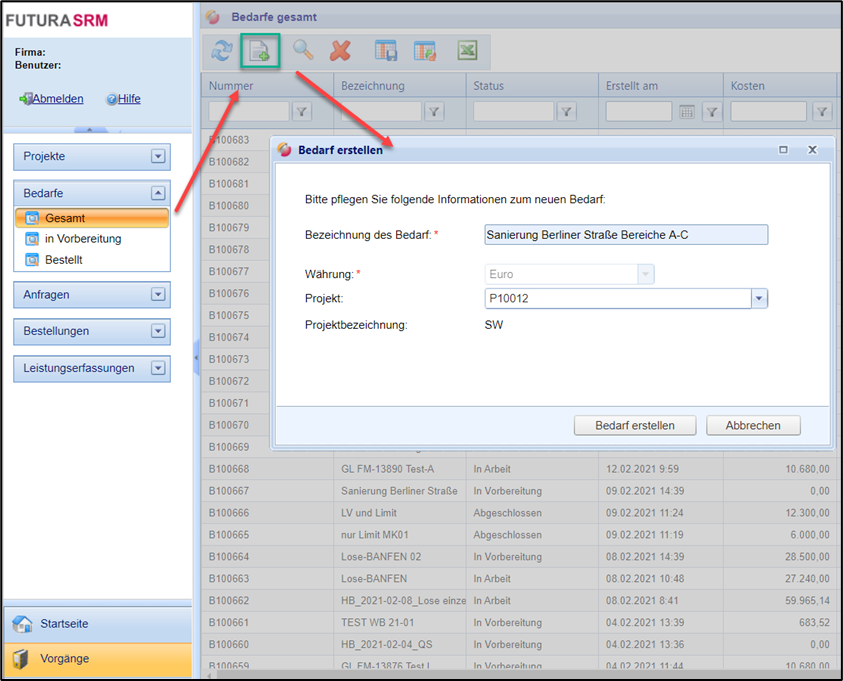Open the Projekt dropdown in dialog
843x681 pixels.
(759, 299)
